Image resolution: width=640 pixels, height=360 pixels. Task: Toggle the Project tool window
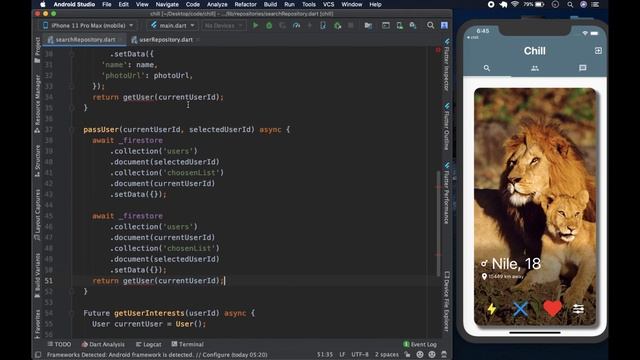(x=38, y=50)
